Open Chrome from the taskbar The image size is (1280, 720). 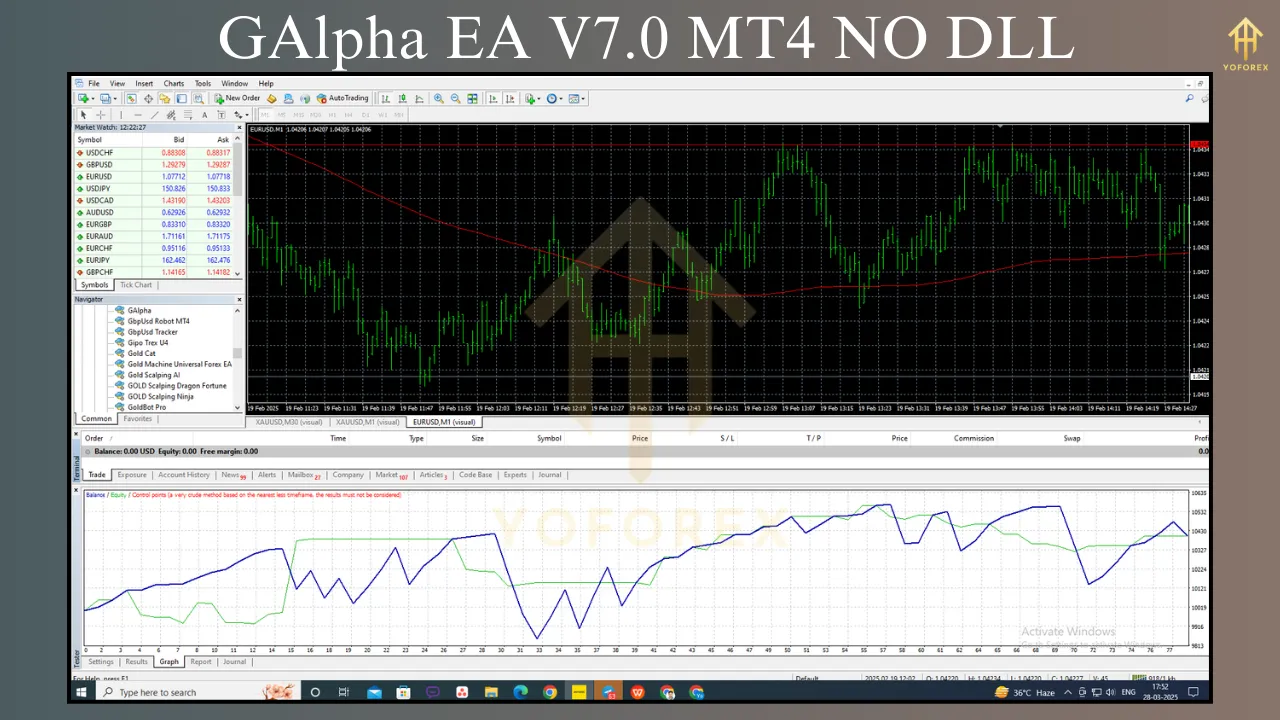tap(550, 692)
